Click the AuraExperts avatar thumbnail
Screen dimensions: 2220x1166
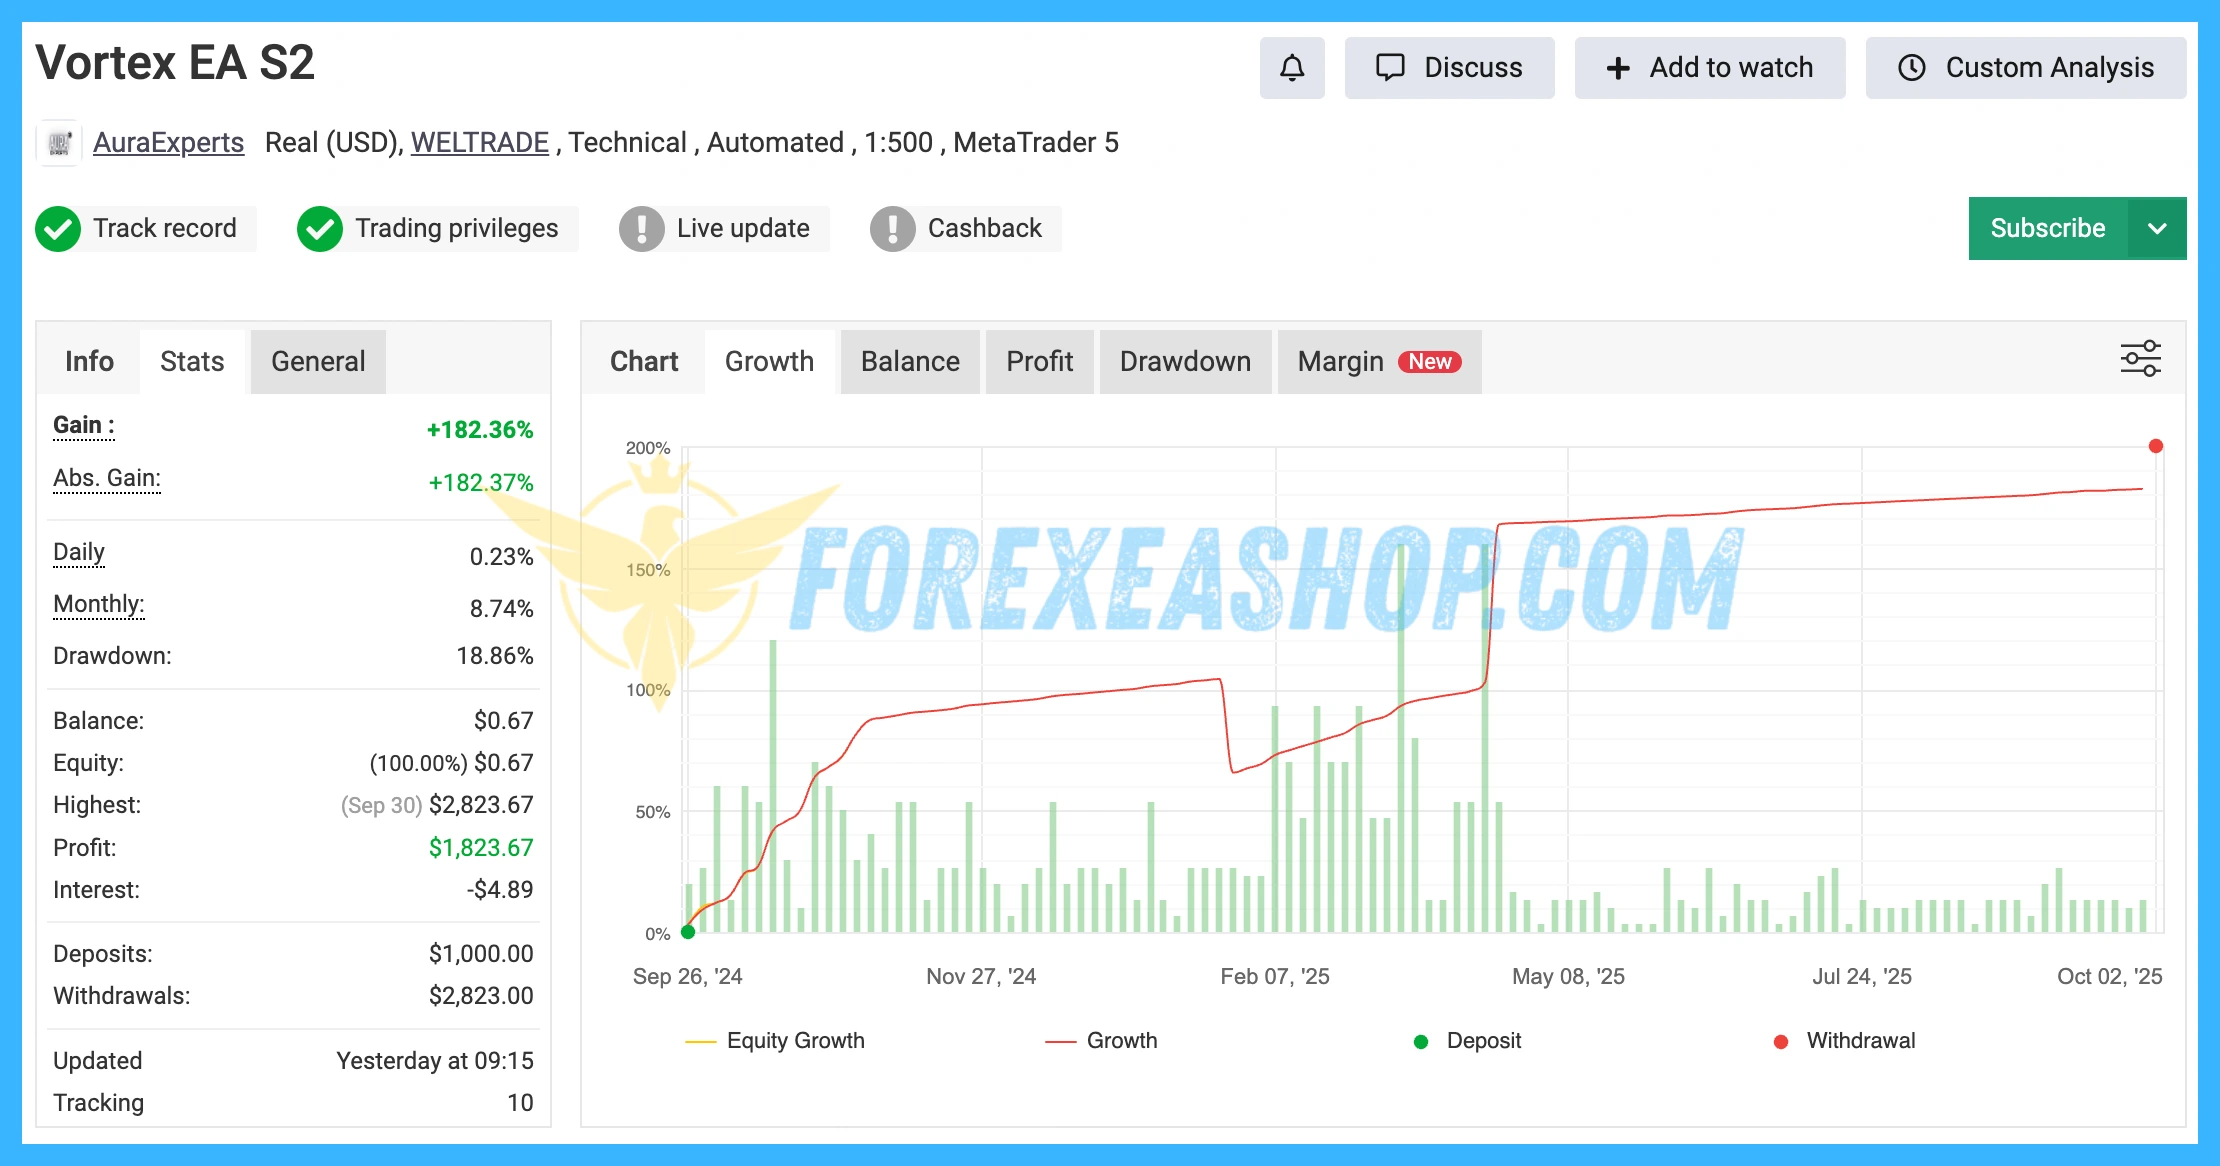[59, 143]
